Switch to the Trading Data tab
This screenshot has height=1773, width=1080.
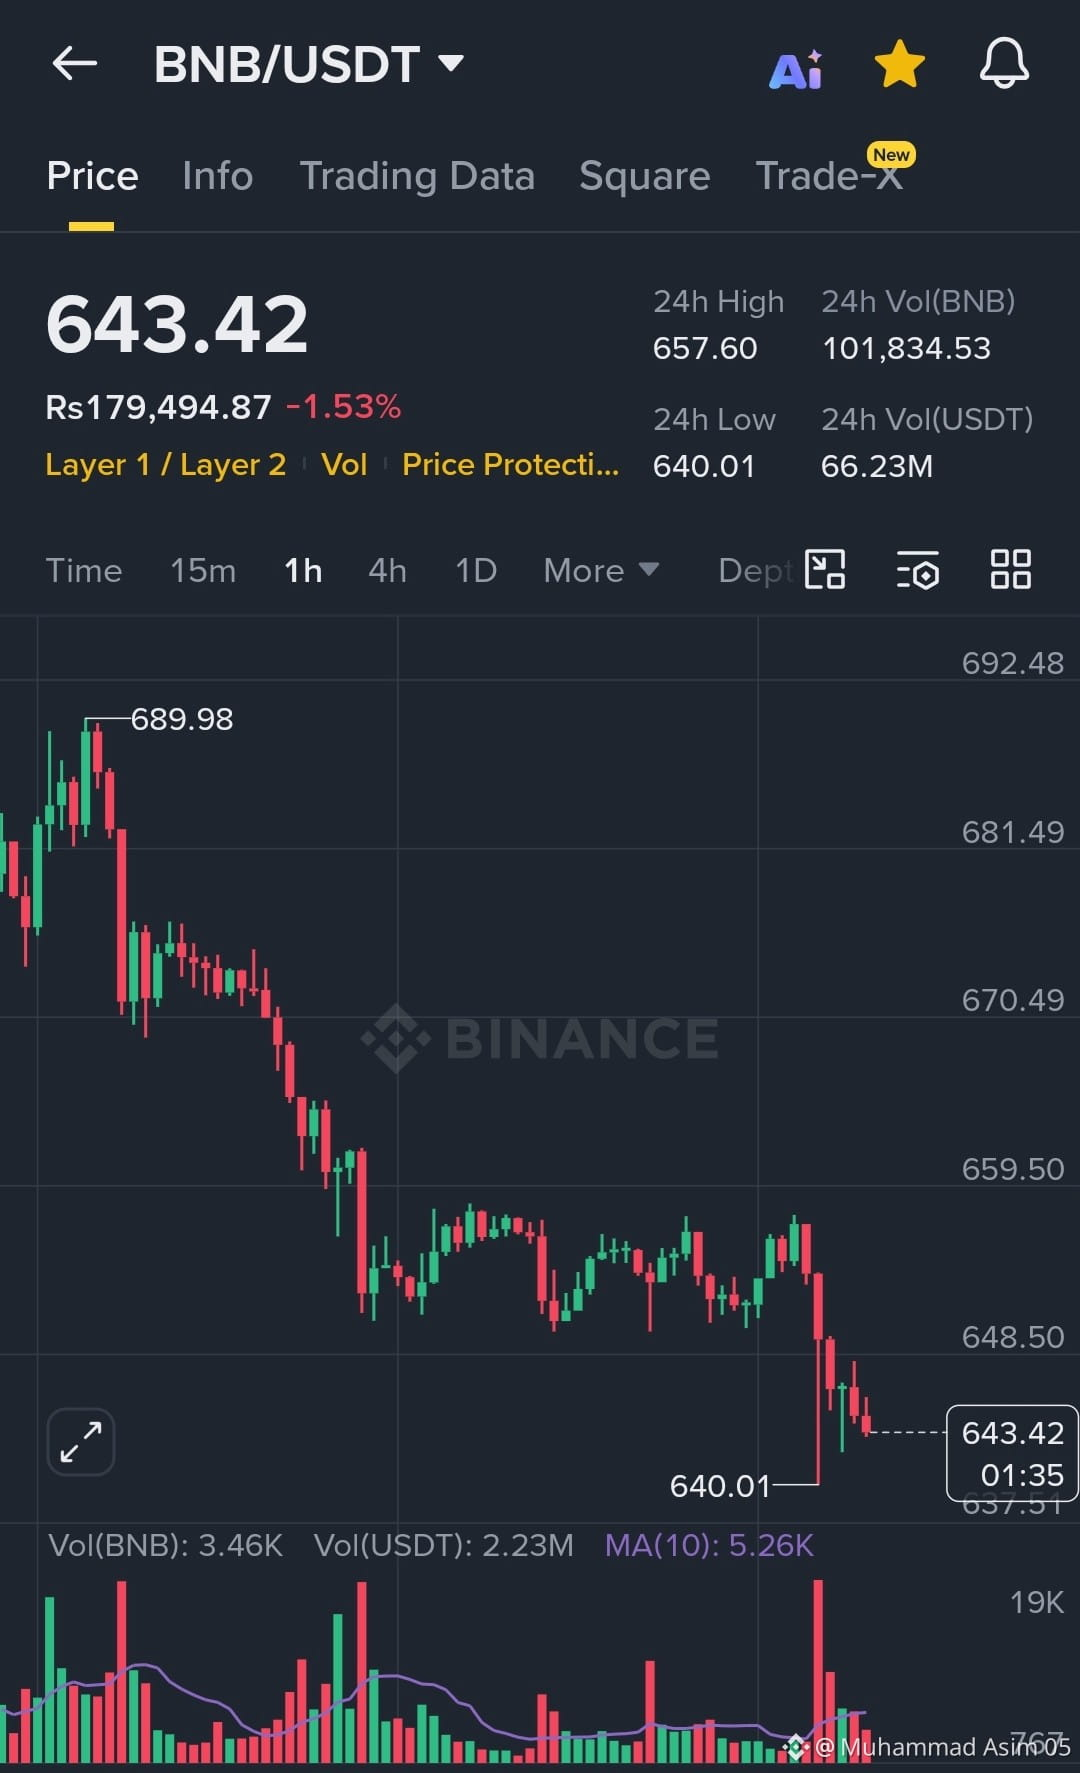coord(417,176)
